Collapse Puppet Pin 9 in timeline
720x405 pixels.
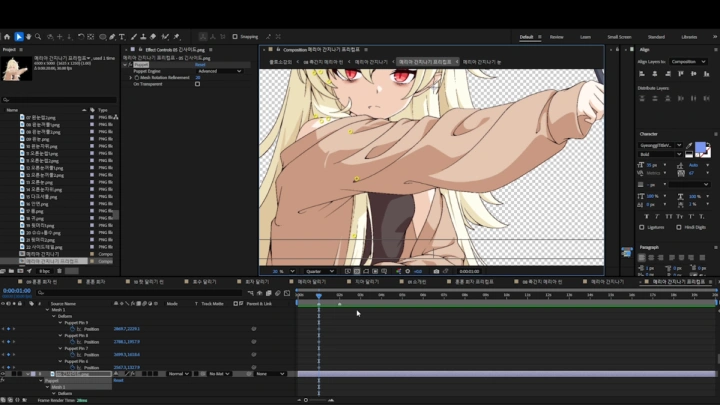[60, 323]
